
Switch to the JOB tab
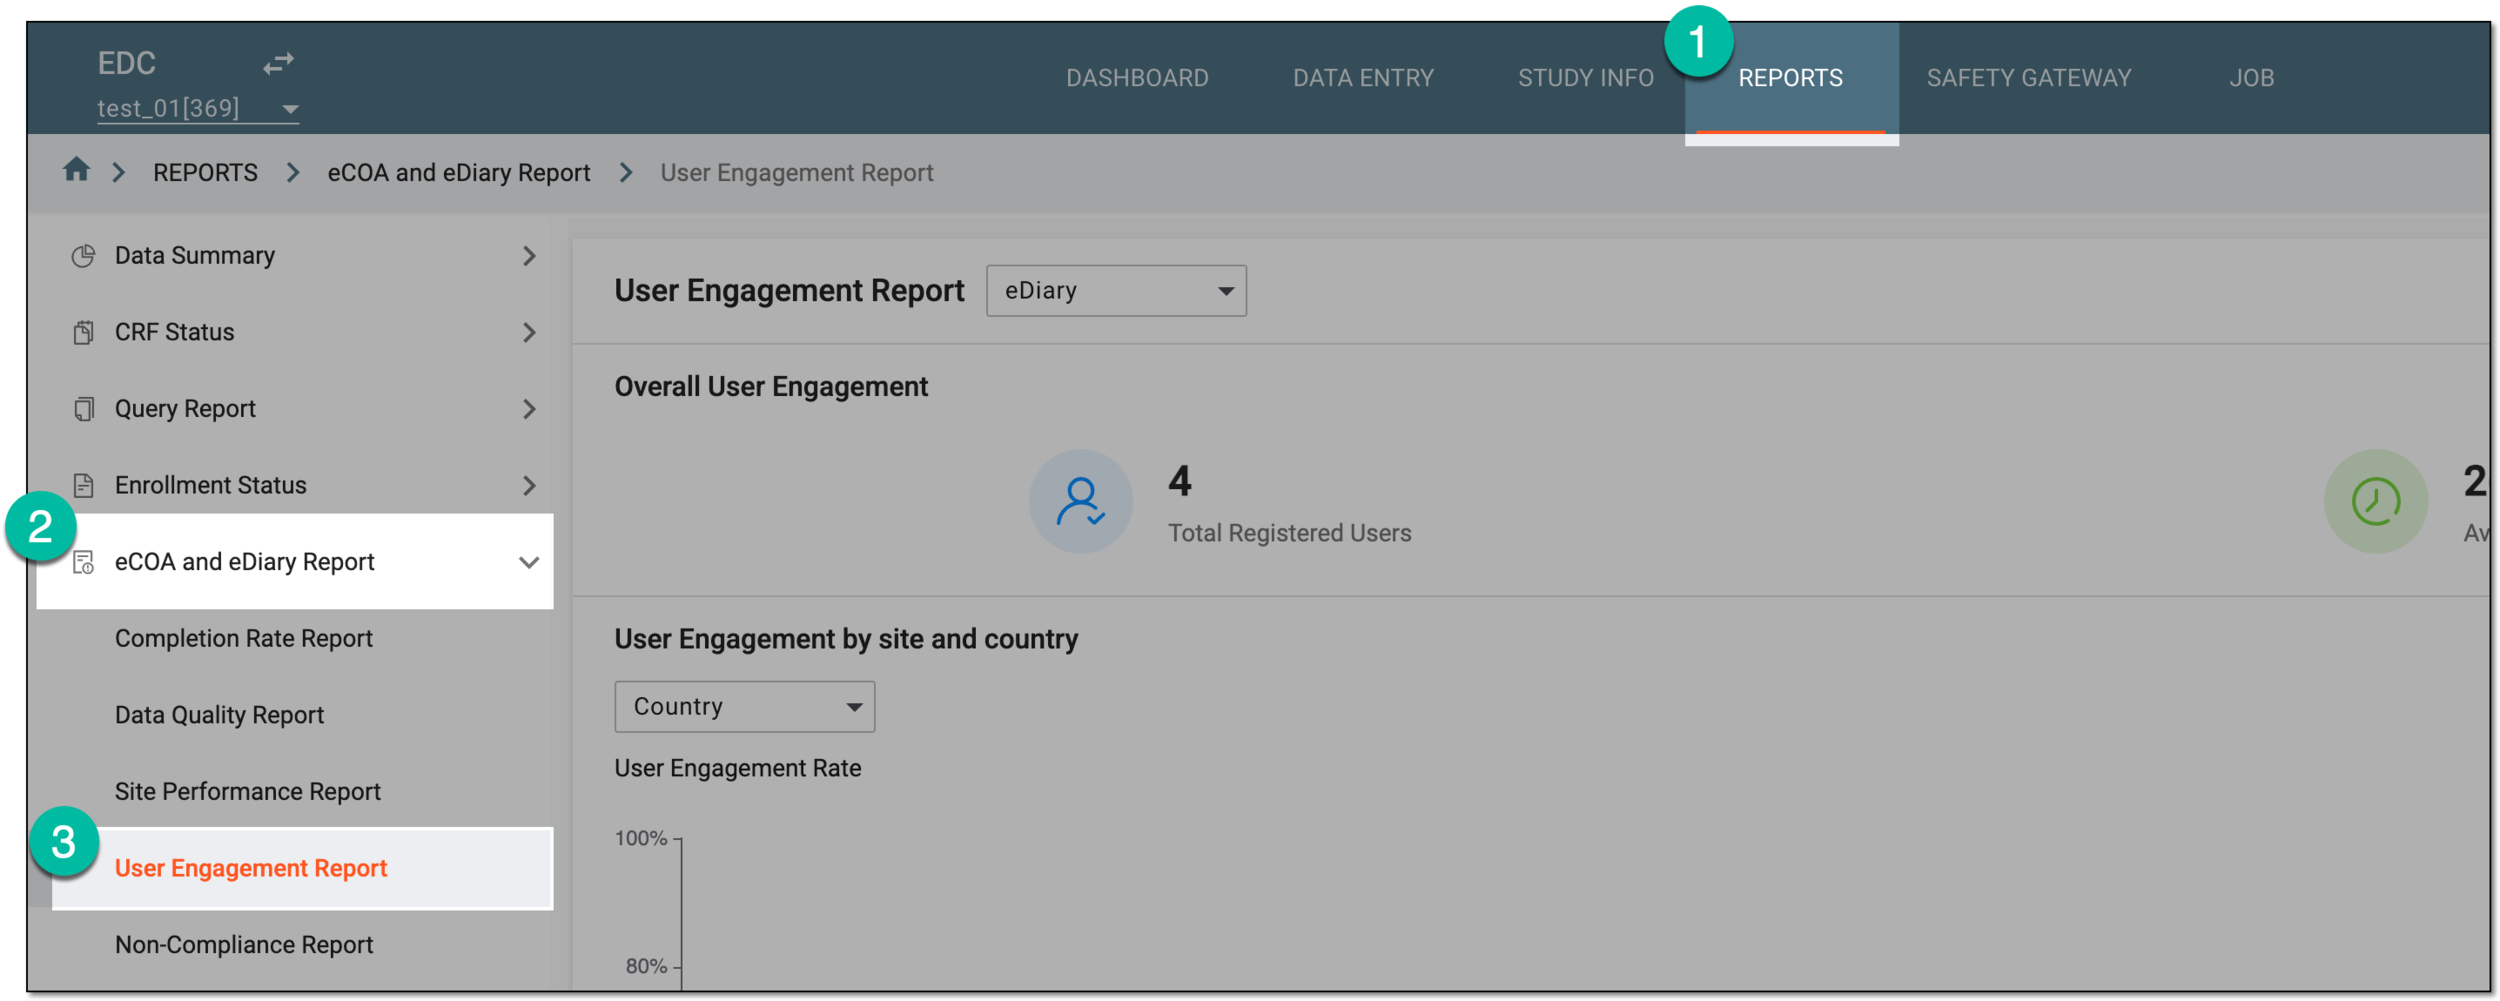[x=2252, y=78]
